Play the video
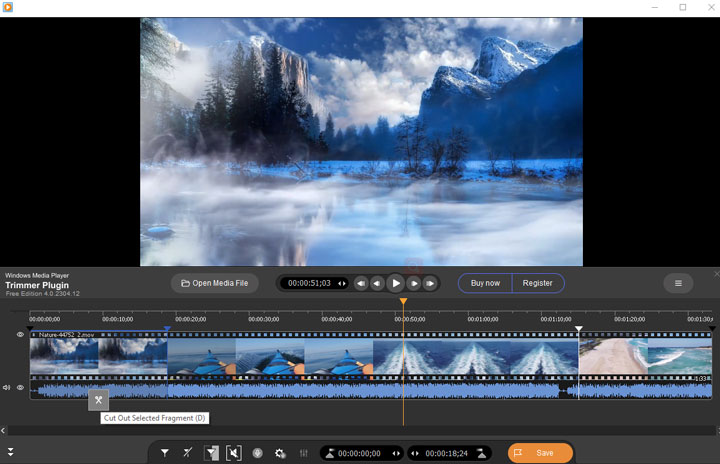Image resolution: width=720 pixels, height=464 pixels. point(396,283)
